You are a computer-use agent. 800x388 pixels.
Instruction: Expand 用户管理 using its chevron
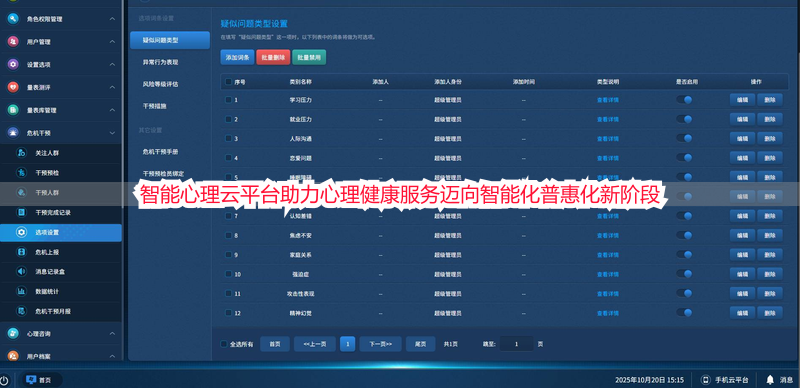tap(112, 42)
